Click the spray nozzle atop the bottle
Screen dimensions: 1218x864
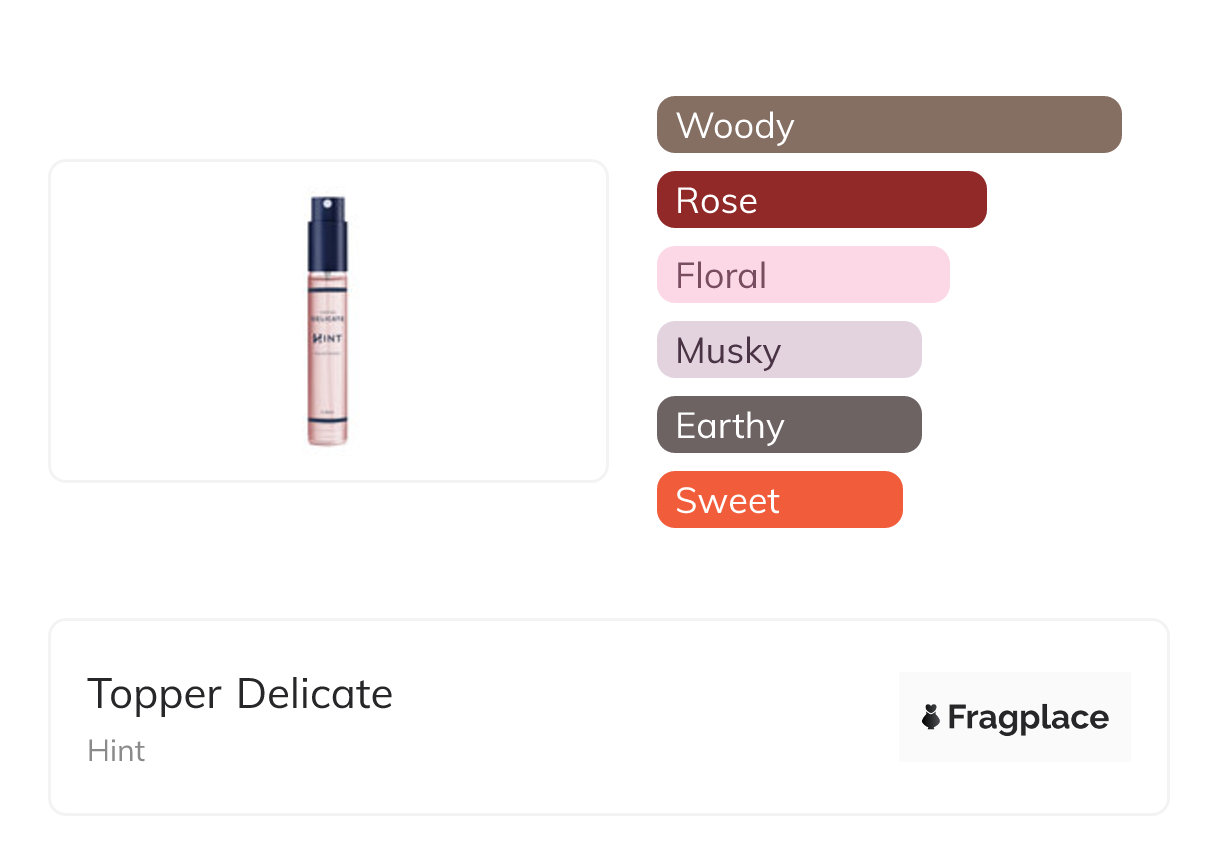click(327, 203)
